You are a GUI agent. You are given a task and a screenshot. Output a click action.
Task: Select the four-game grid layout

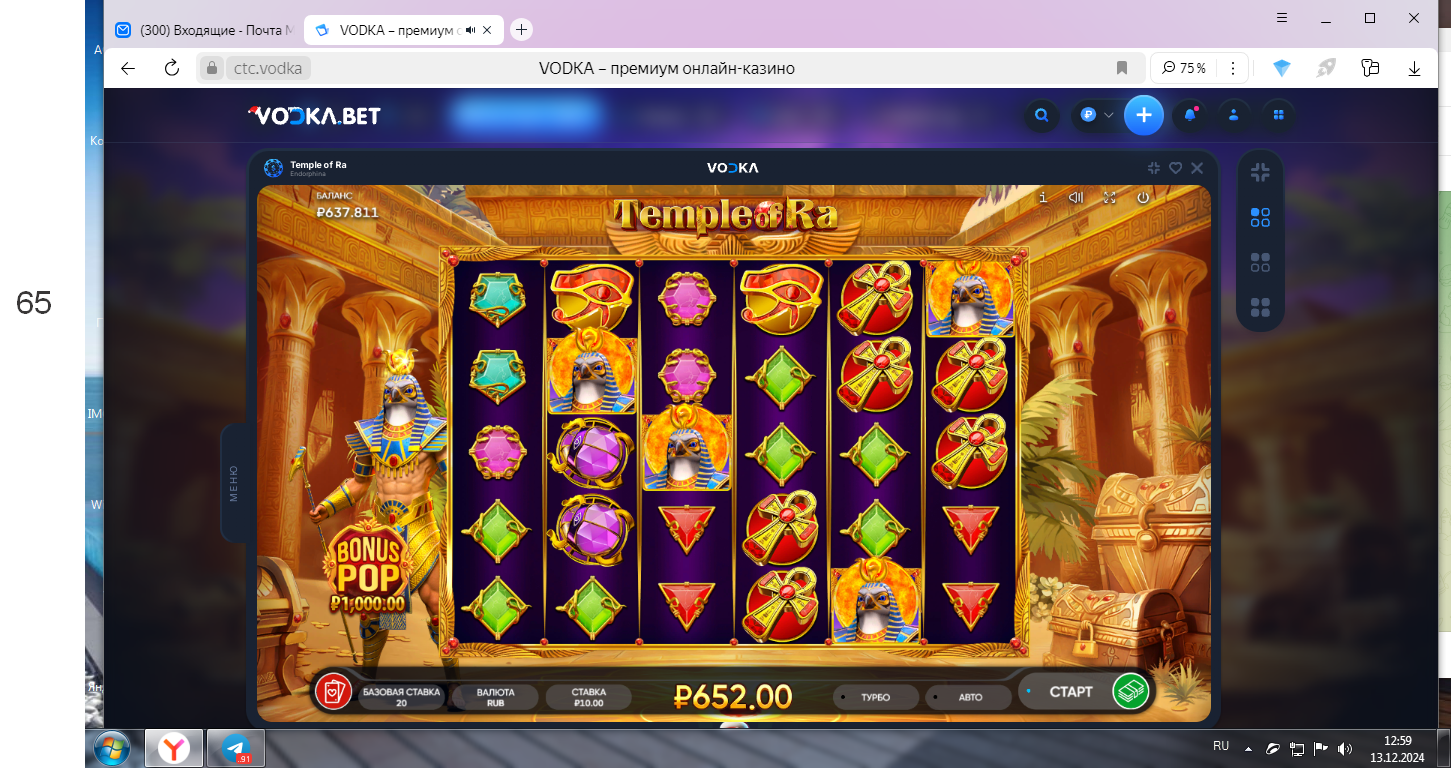[1260, 307]
